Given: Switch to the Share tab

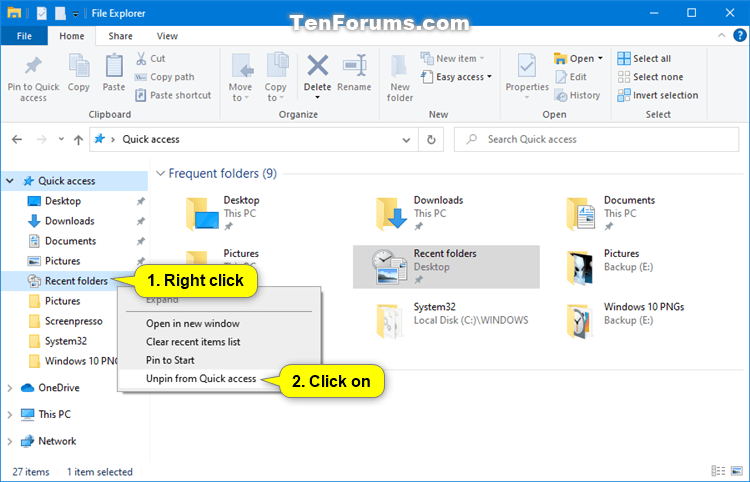Looking at the screenshot, I should pyautogui.click(x=120, y=36).
